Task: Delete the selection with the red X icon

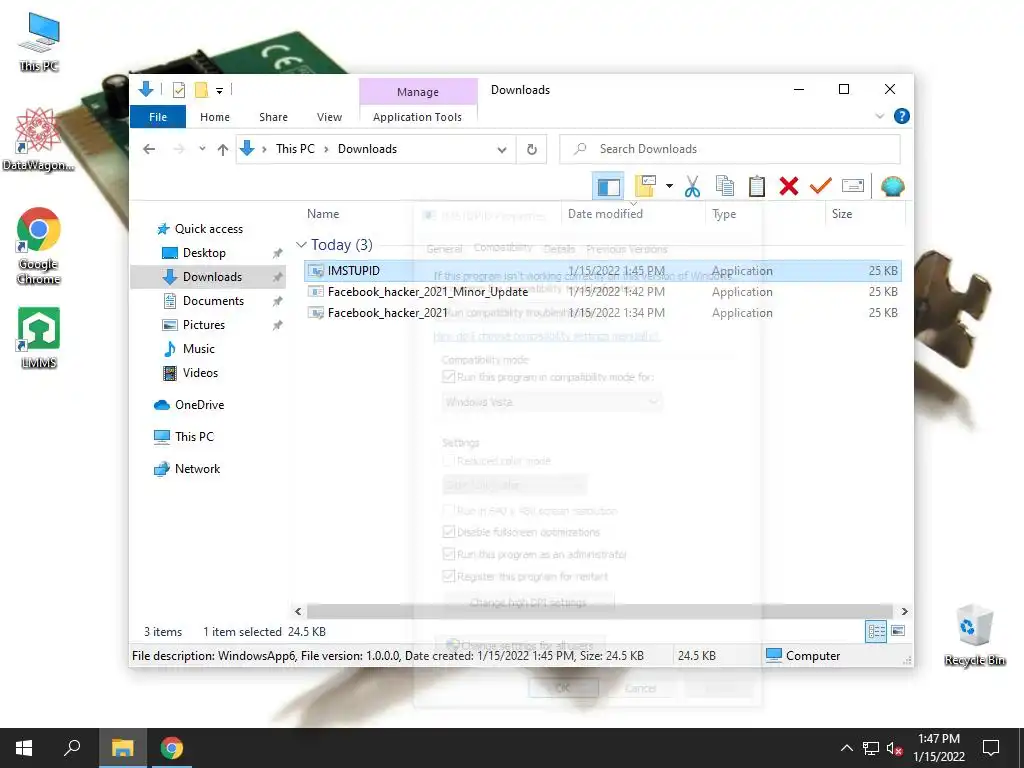Action: coord(789,186)
